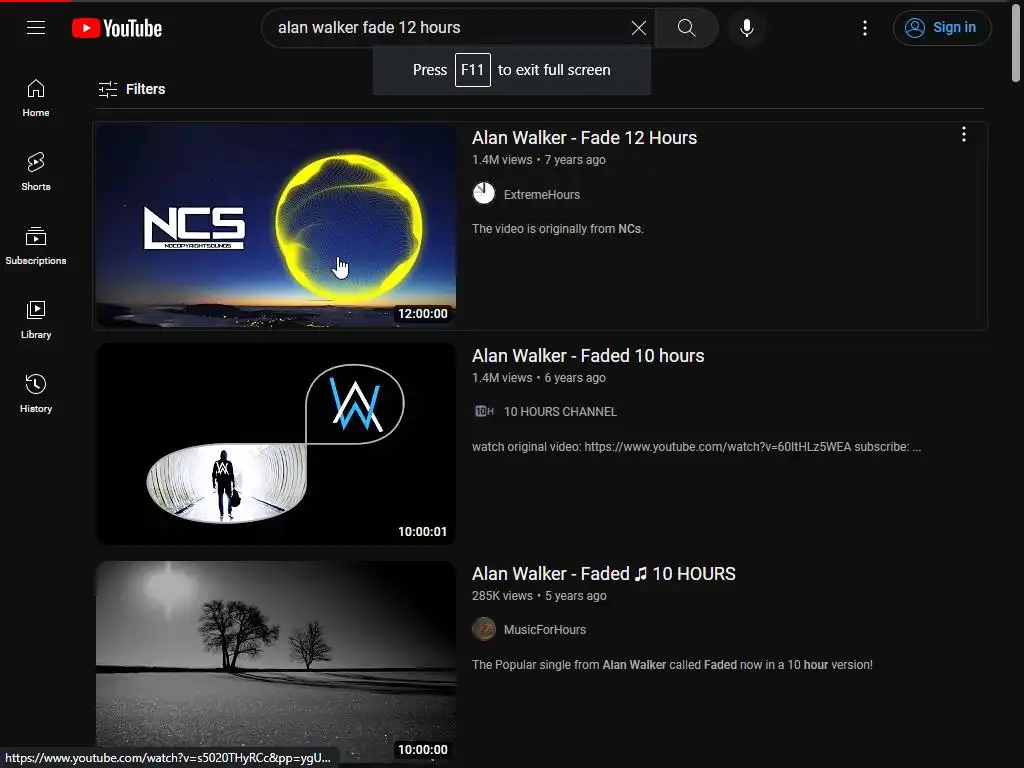Open Shorts from sidebar
Viewport: 1024px width, 768px height.
click(x=36, y=172)
